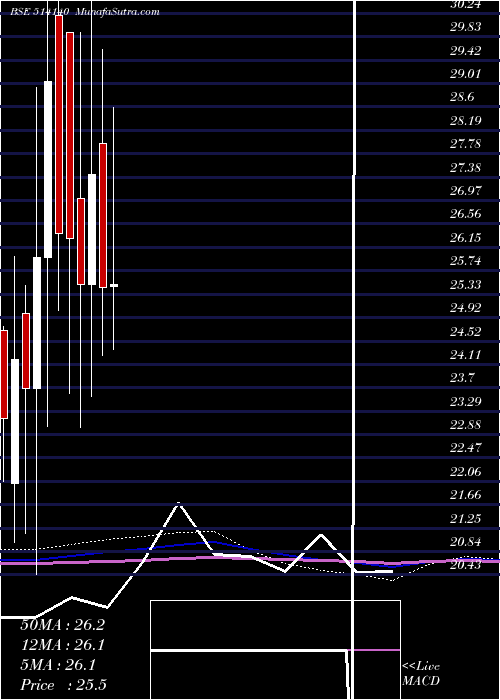Click the 28.19 price axis label
This screenshot has height=700, width=500.
tap(465, 121)
